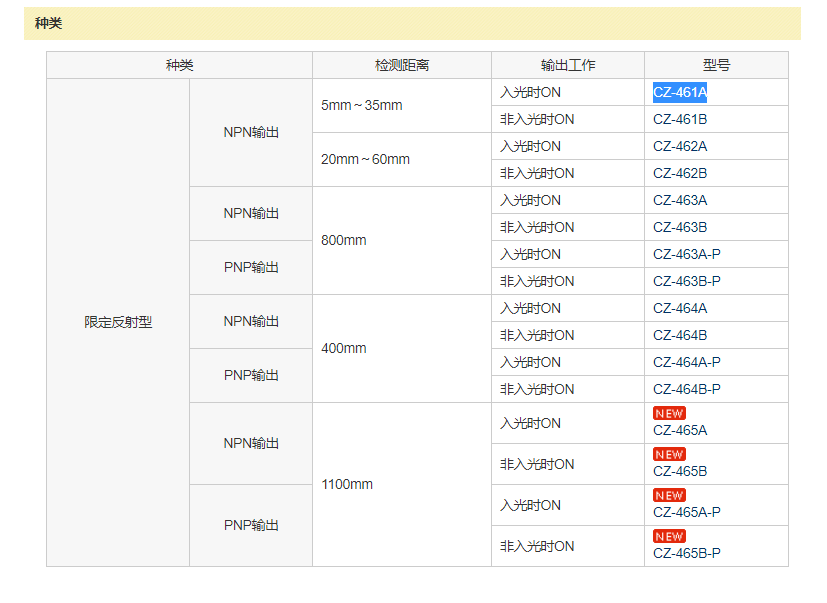Choose model CZ-463A-P

687,254
